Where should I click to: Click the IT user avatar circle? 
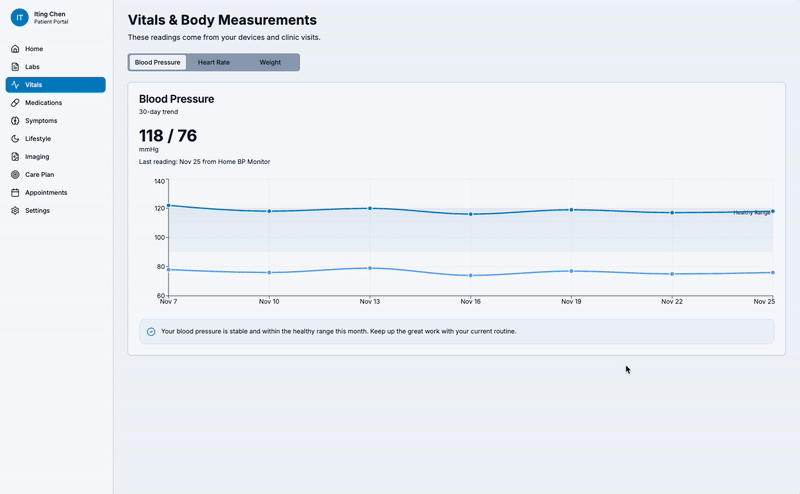tap(19, 17)
